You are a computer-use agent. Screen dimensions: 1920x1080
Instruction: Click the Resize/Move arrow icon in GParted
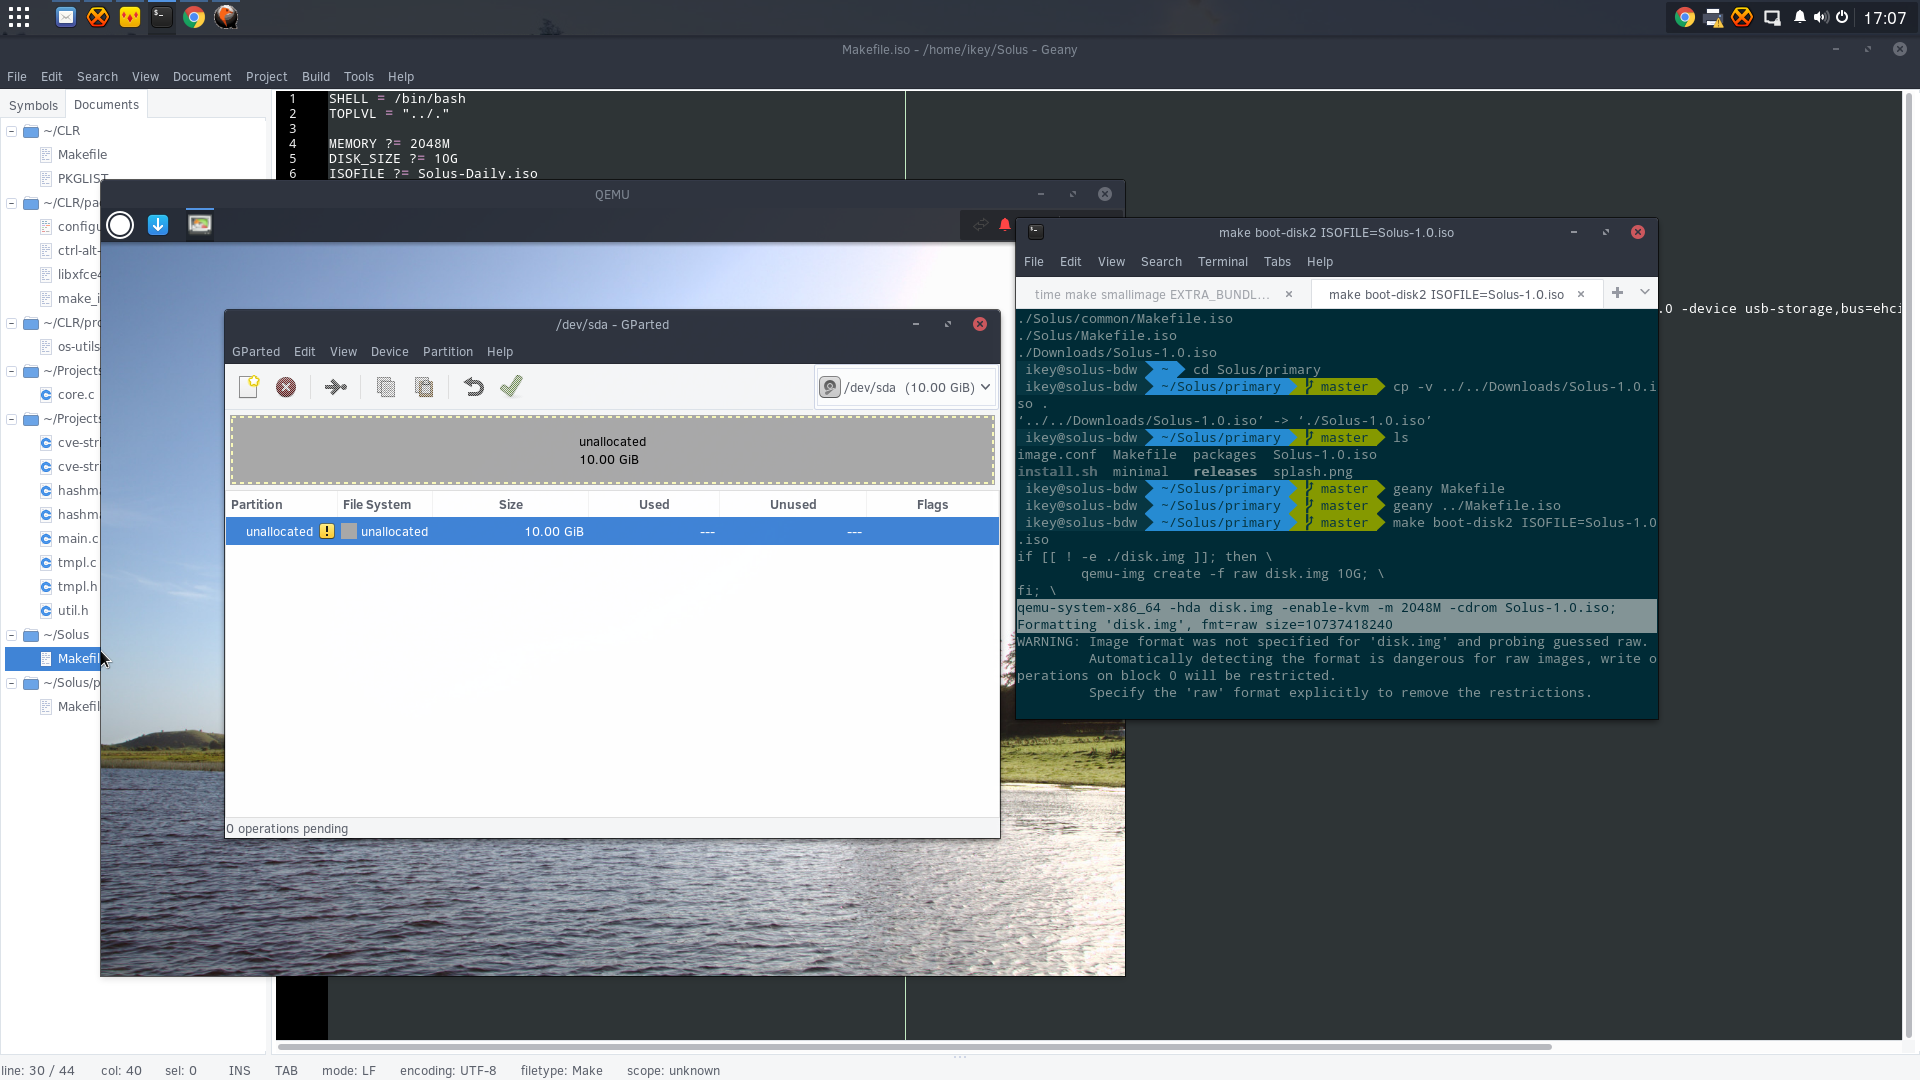tap(336, 387)
